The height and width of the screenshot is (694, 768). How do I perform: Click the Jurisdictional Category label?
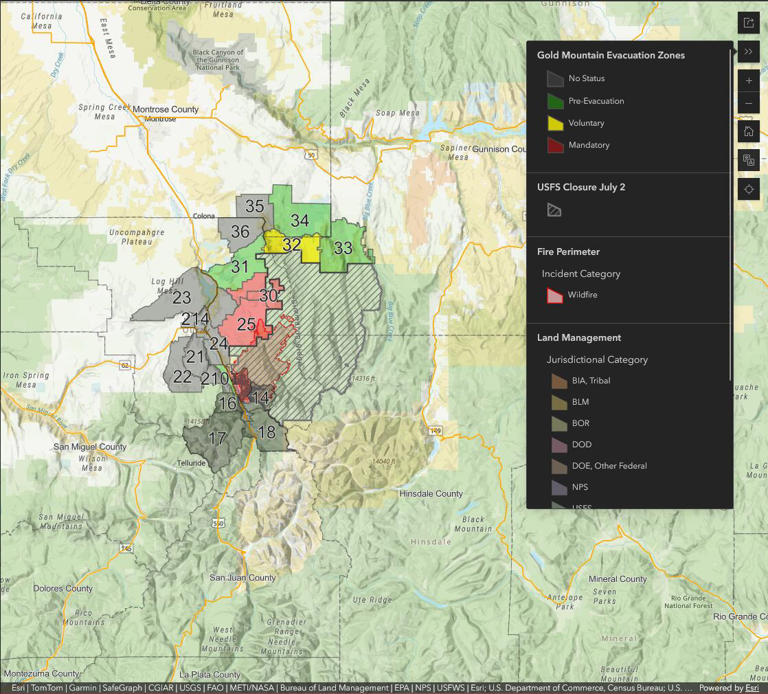click(597, 359)
